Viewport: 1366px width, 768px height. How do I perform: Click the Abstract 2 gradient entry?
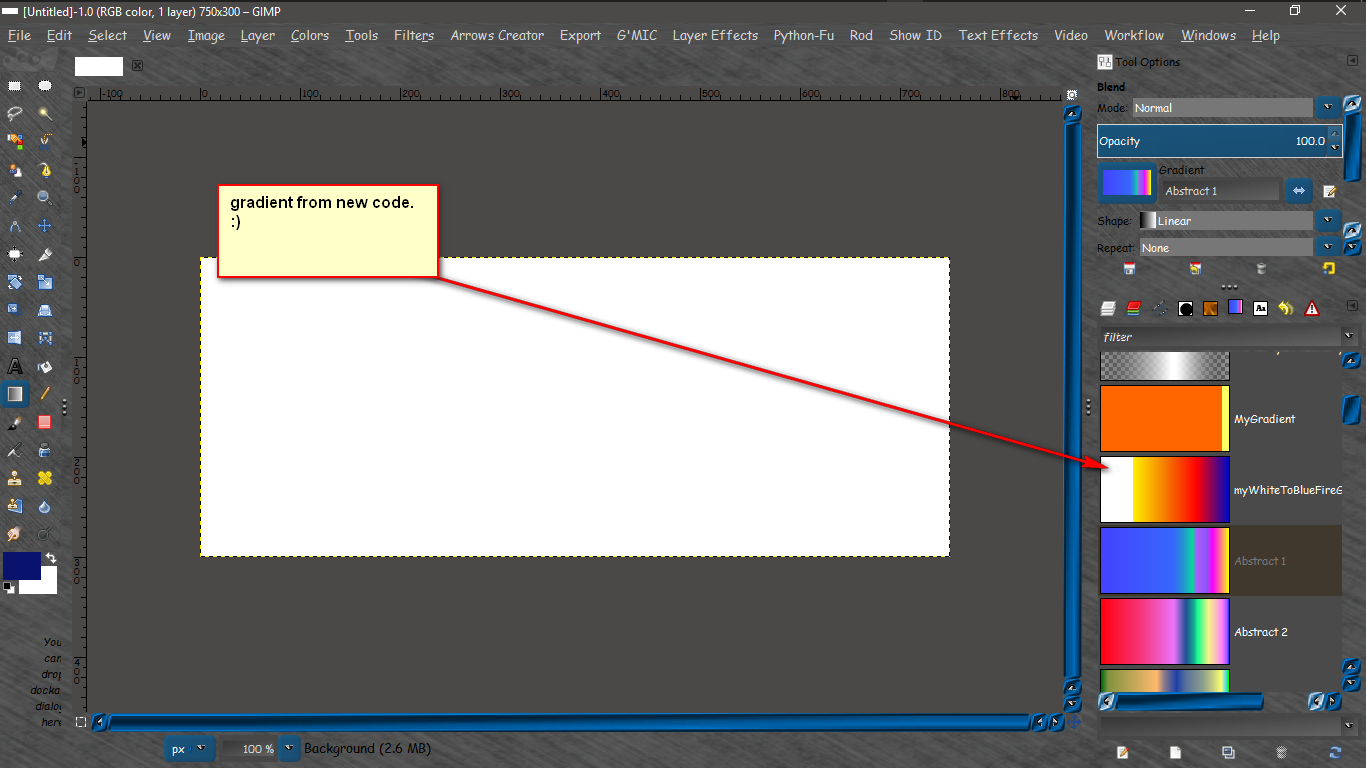[1220, 632]
